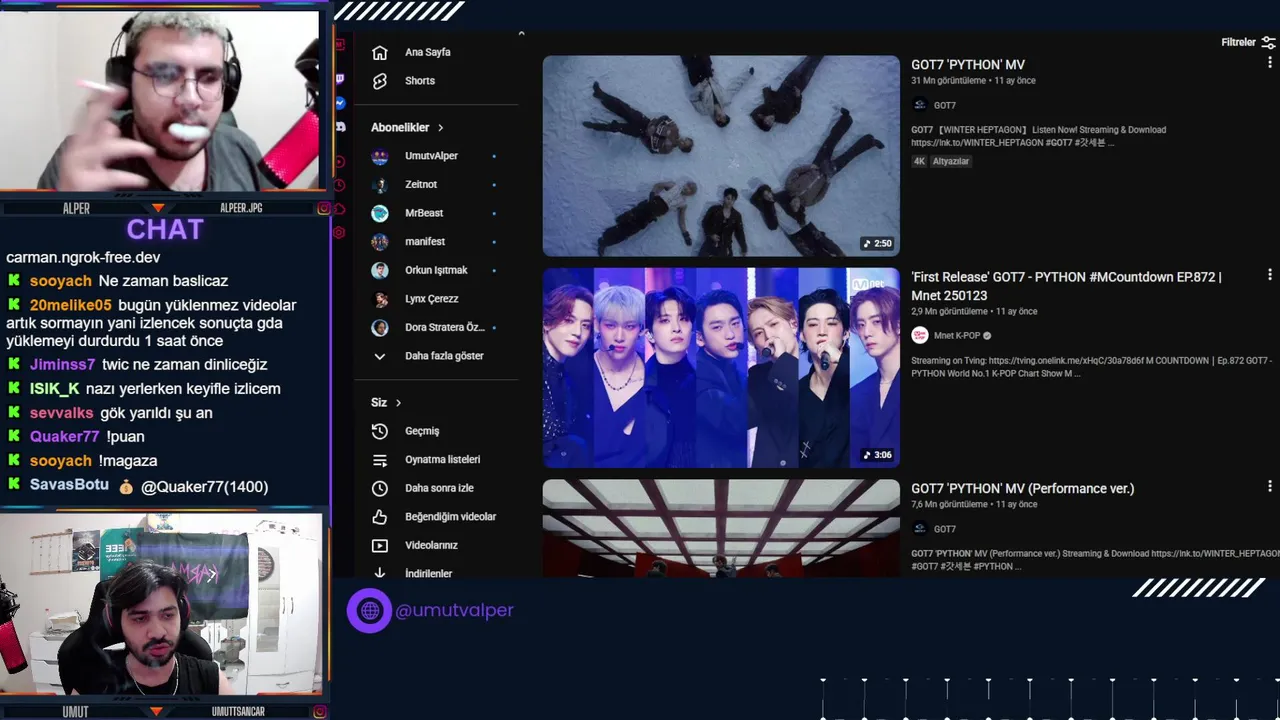The image size is (1280, 720).
Task: Click the Videolarınız play icon
Action: coord(379,546)
